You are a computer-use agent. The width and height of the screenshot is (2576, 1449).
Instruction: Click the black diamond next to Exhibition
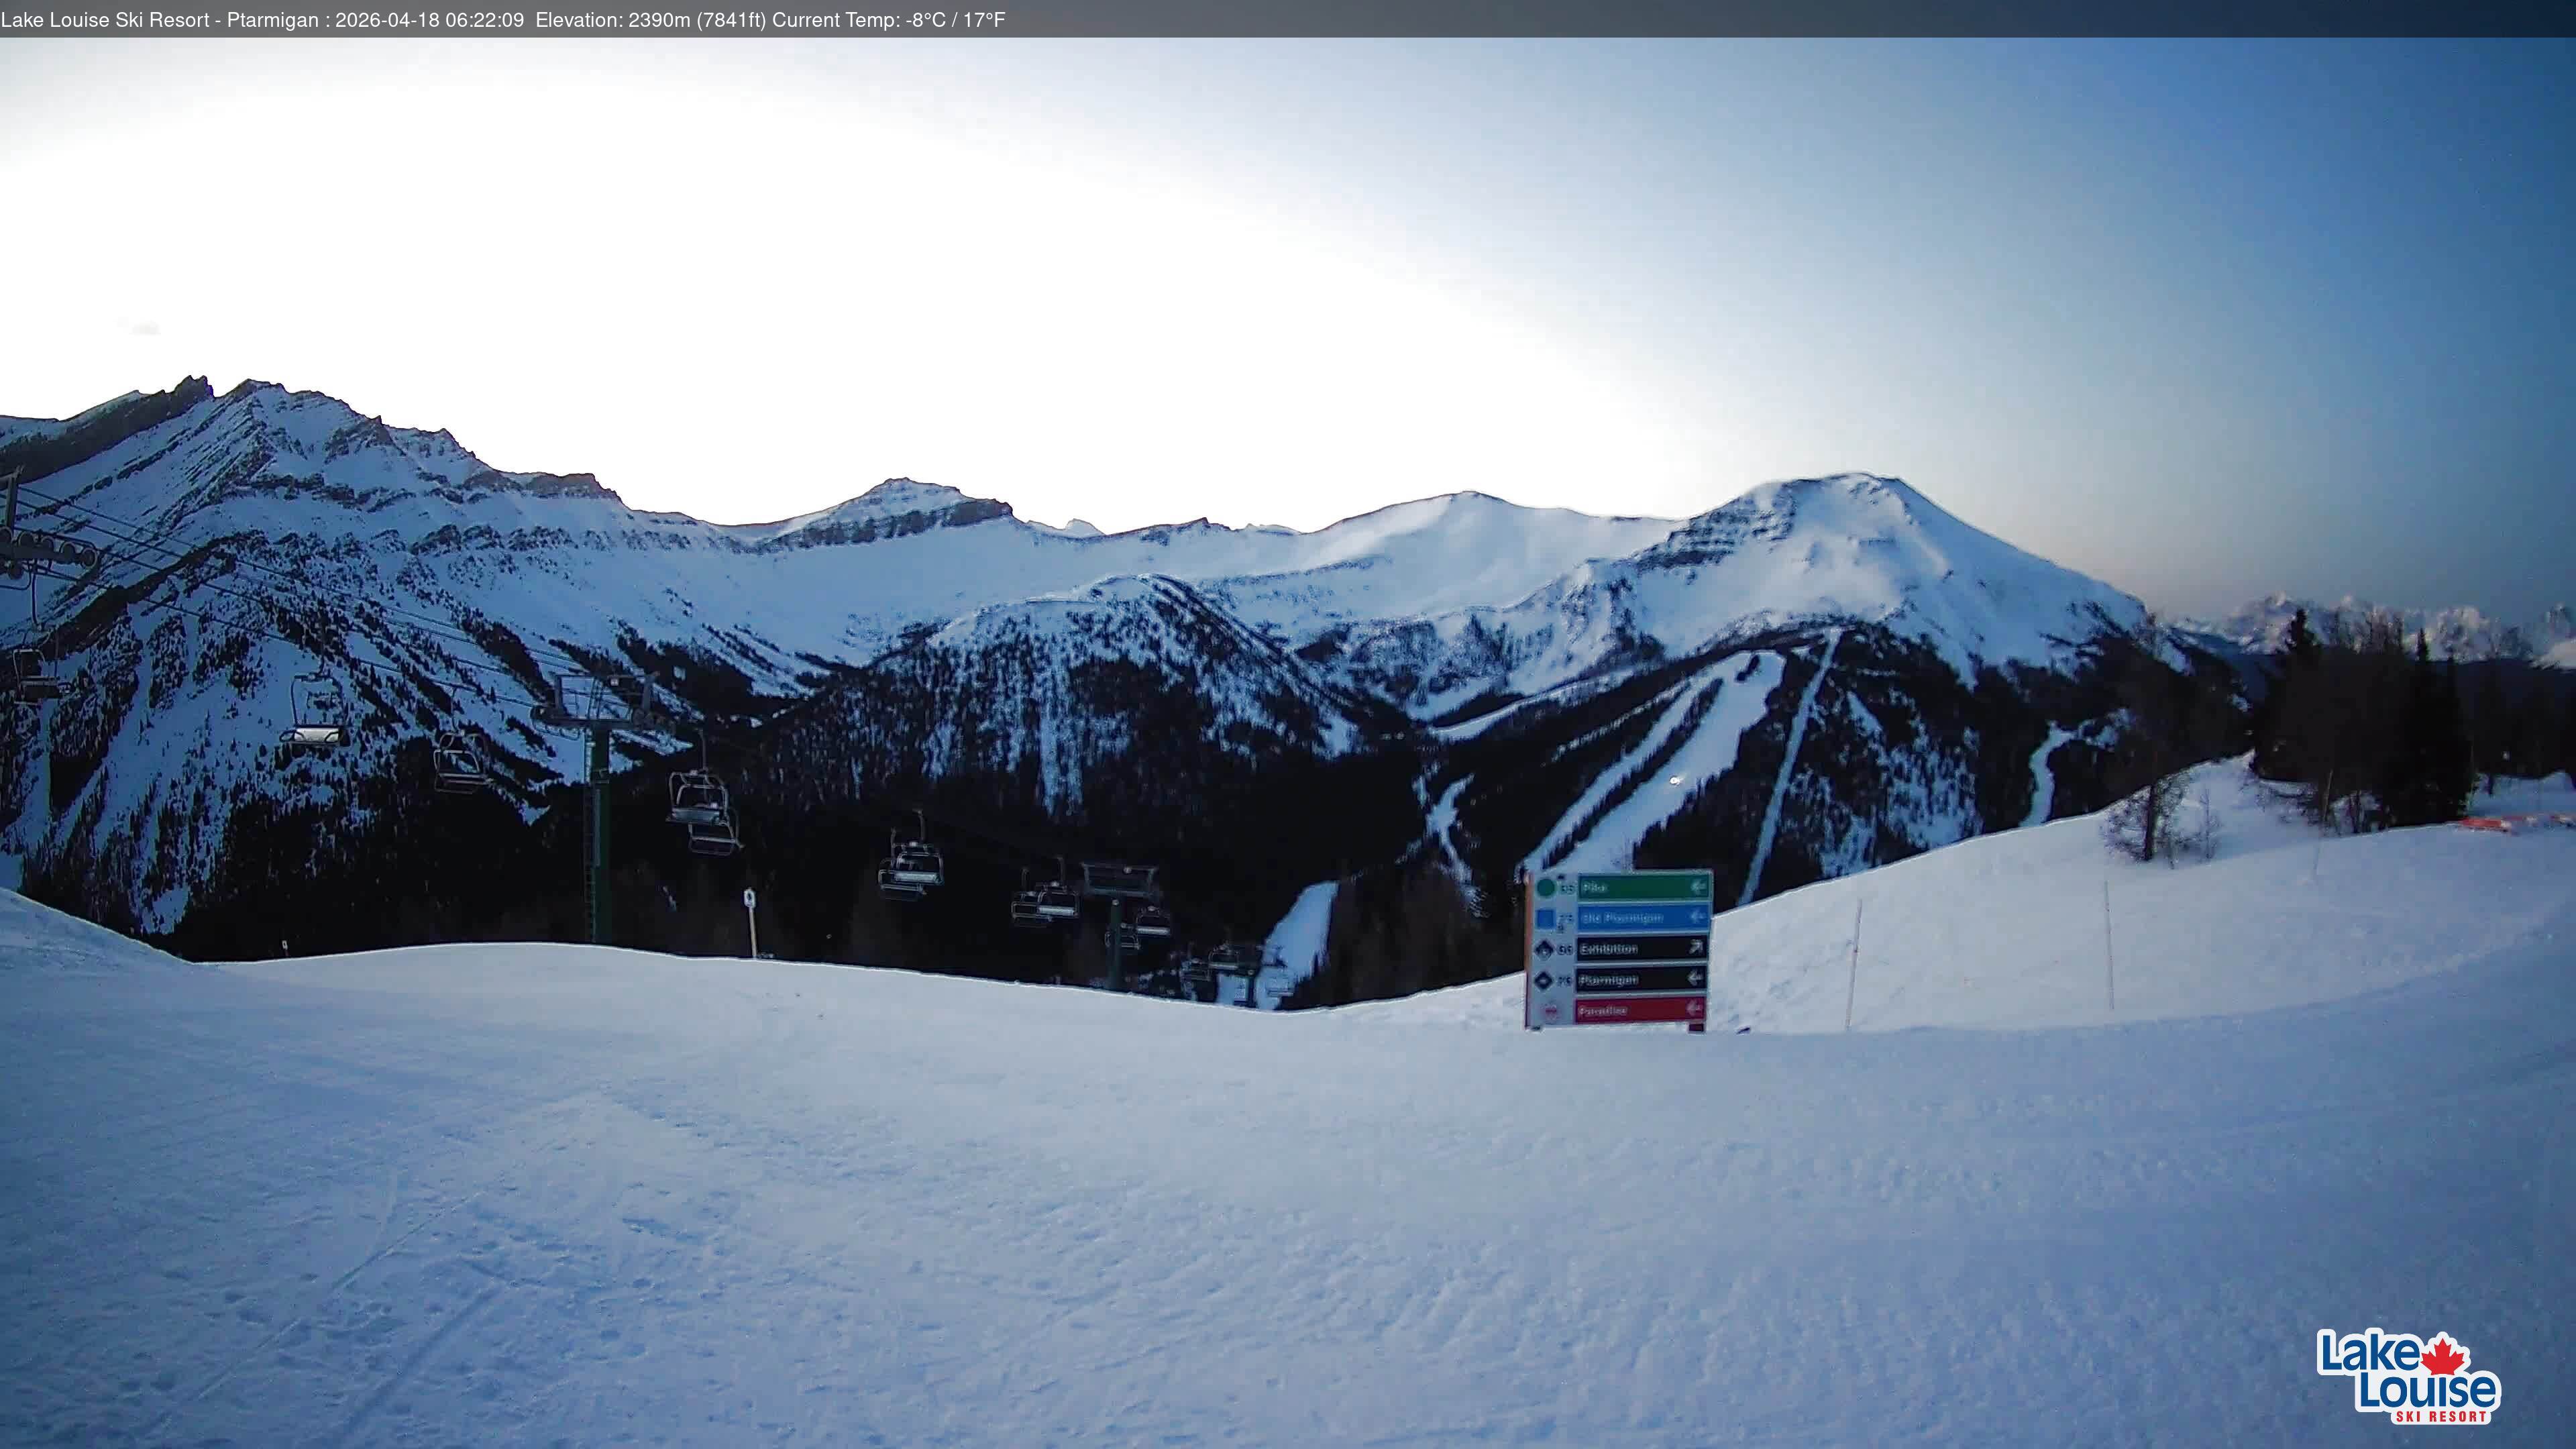click(1545, 949)
